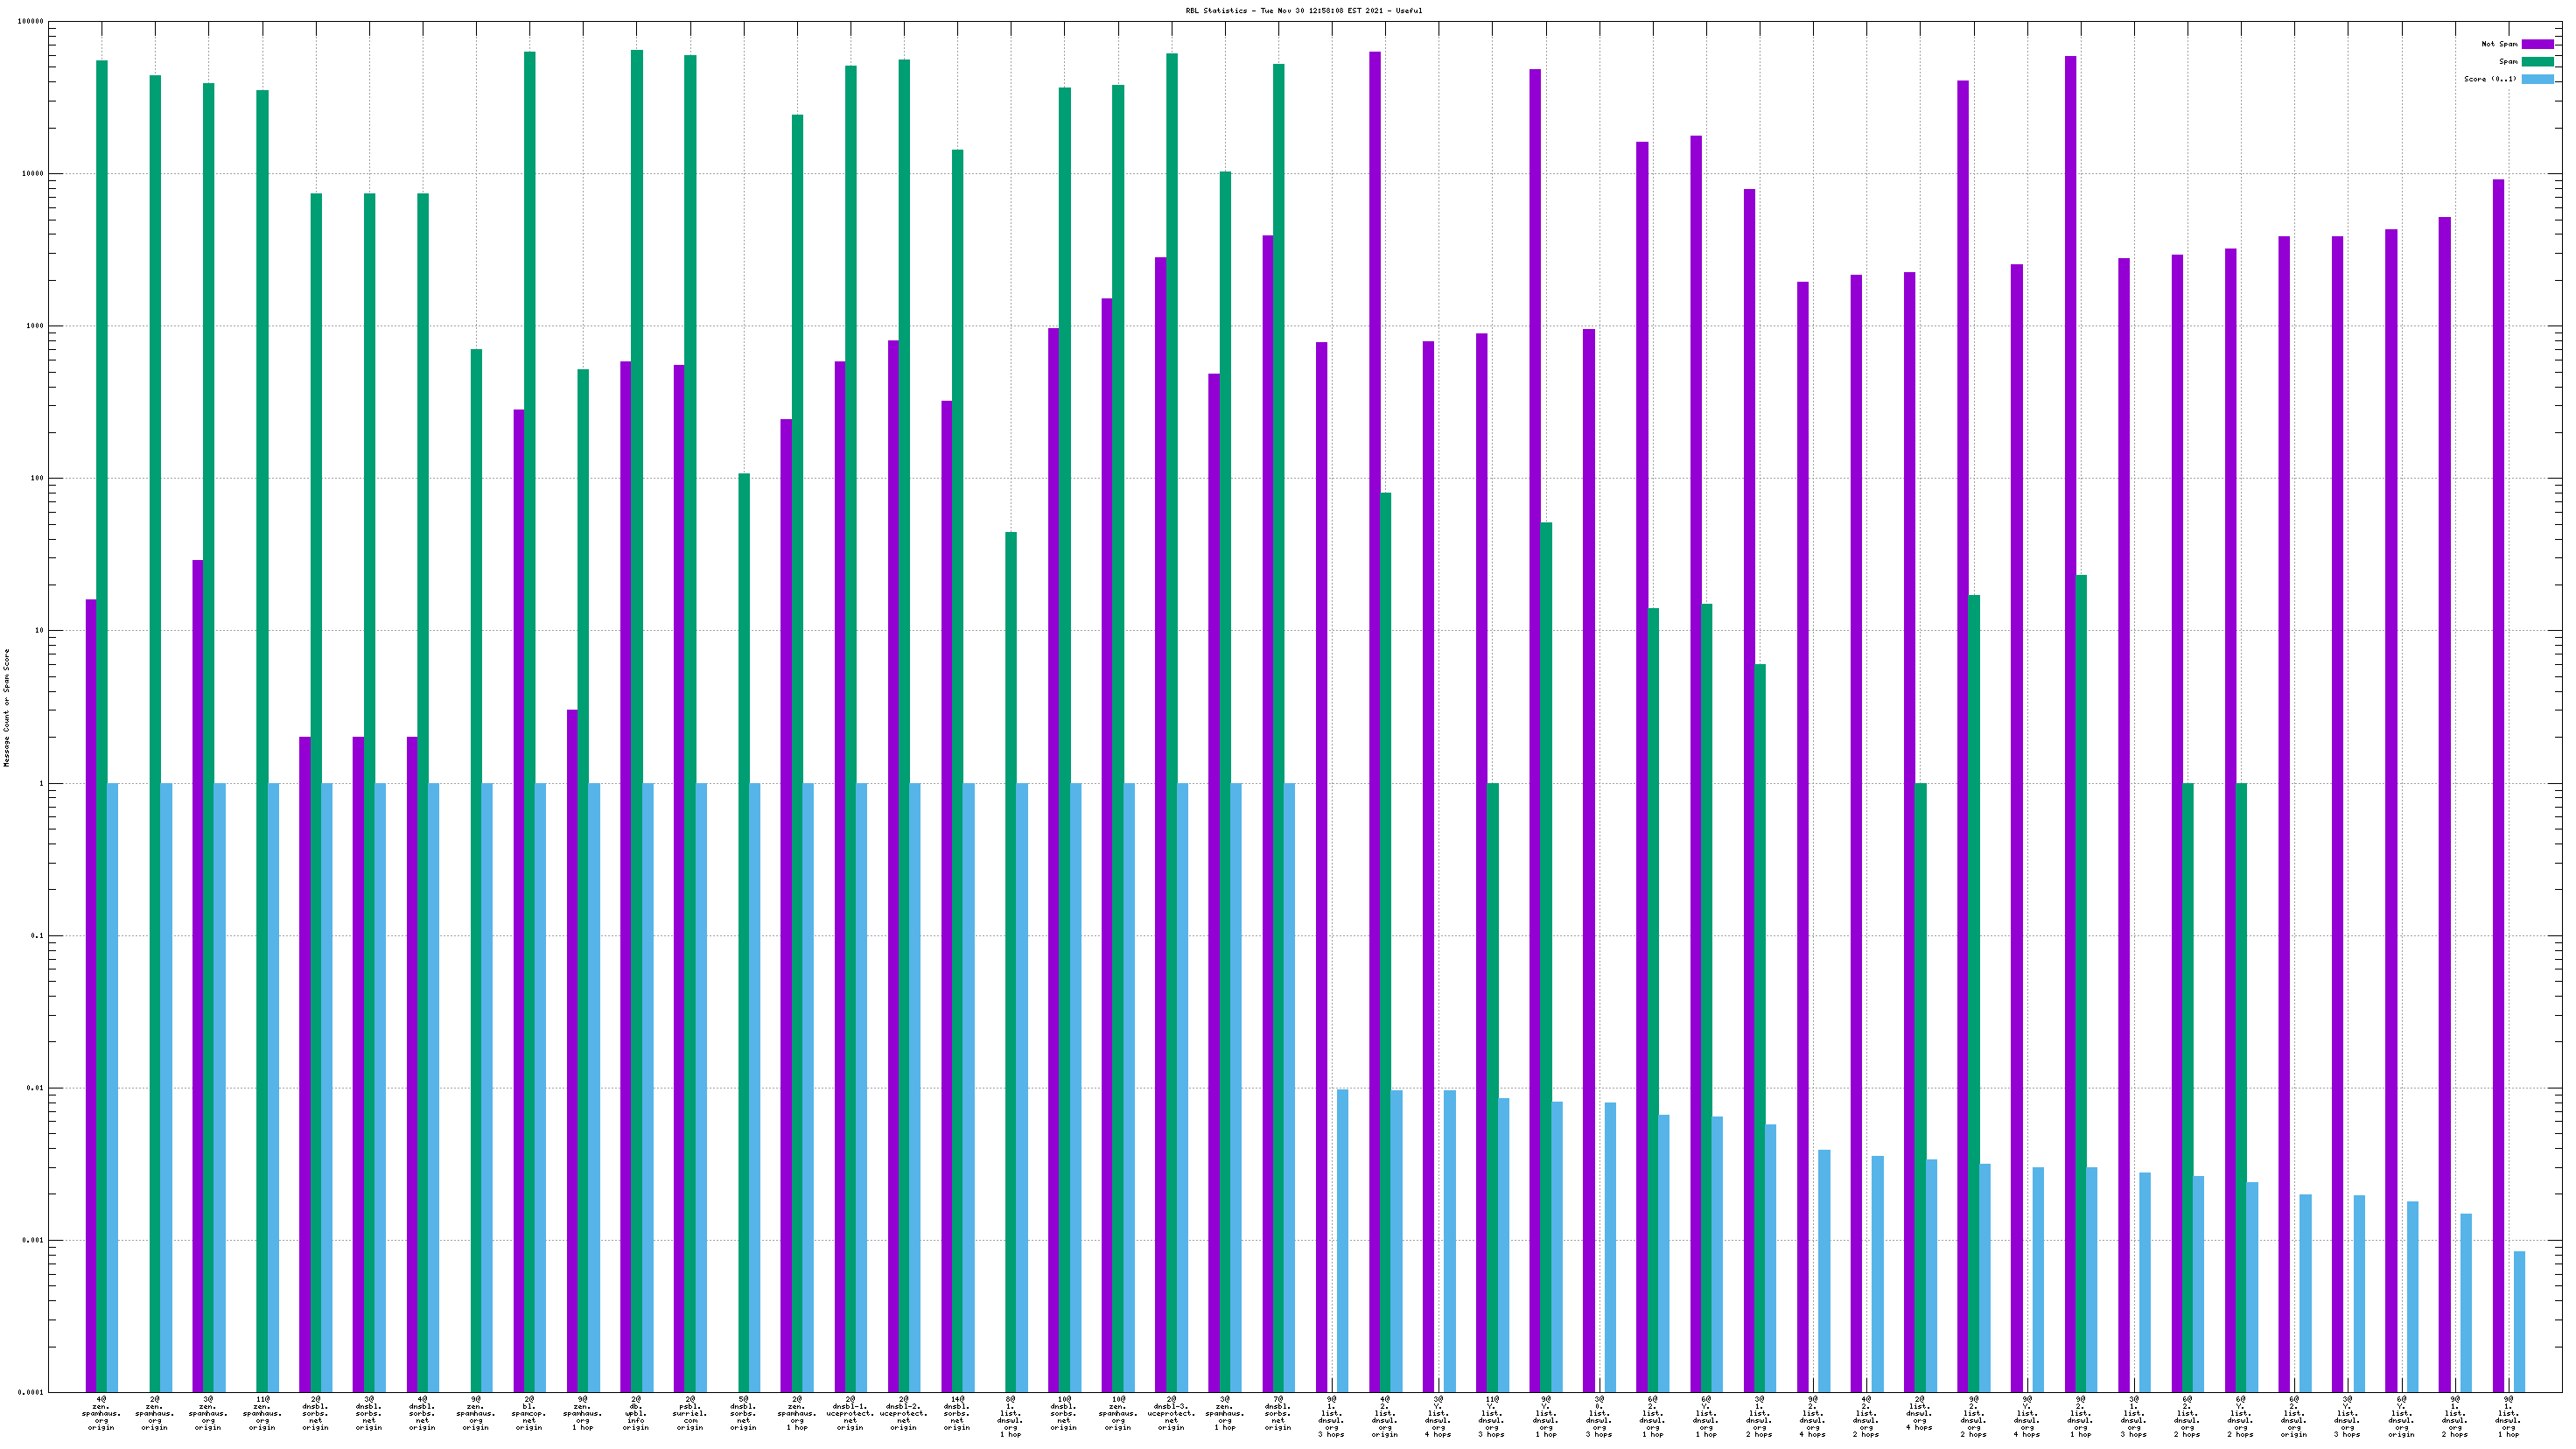The width and height of the screenshot is (2576, 1449).
Task: Click the 0.0001 y-axis tick label
Action: tap(32, 1392)
